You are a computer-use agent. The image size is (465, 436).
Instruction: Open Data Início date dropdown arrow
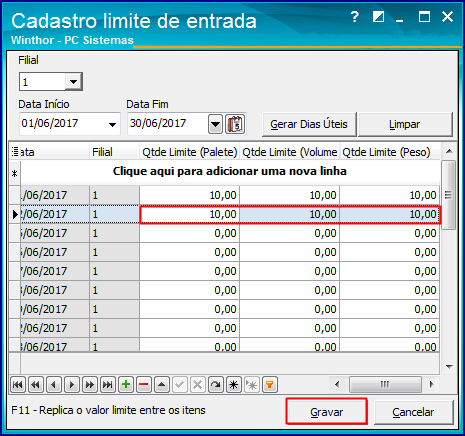pyautogui.click(x=112, y=124)
